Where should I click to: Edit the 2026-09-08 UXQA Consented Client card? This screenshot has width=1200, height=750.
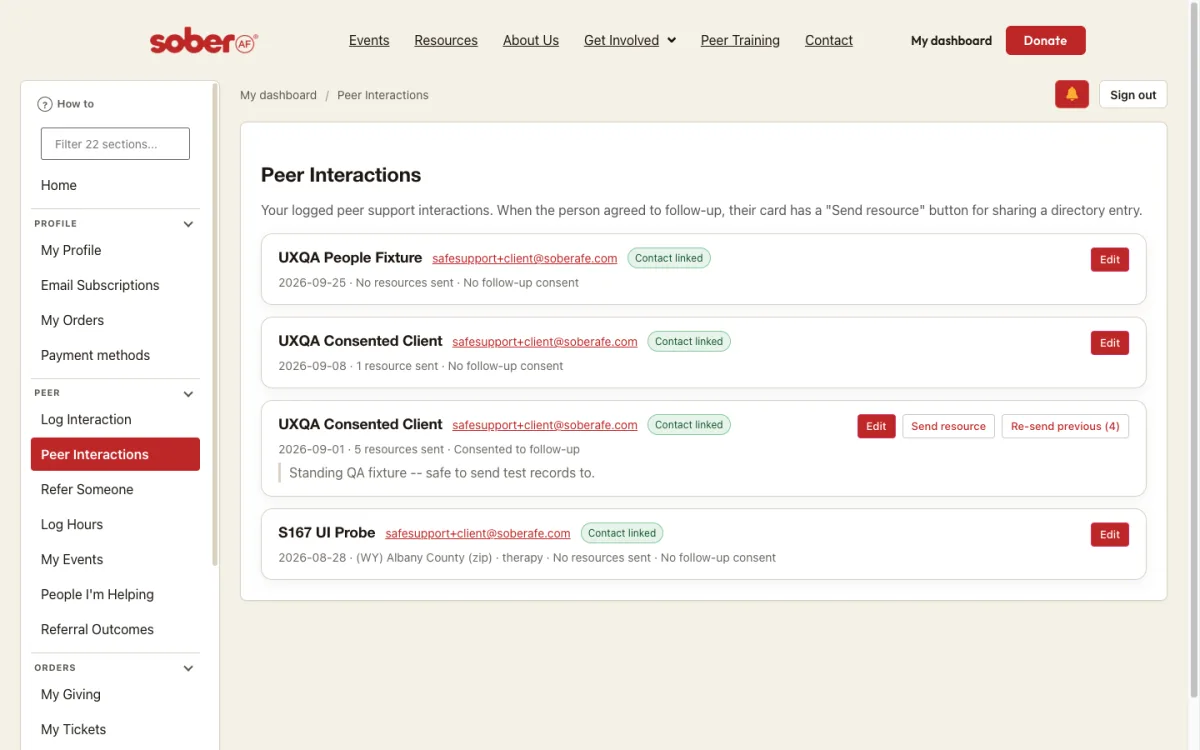tap(1110, 343)
